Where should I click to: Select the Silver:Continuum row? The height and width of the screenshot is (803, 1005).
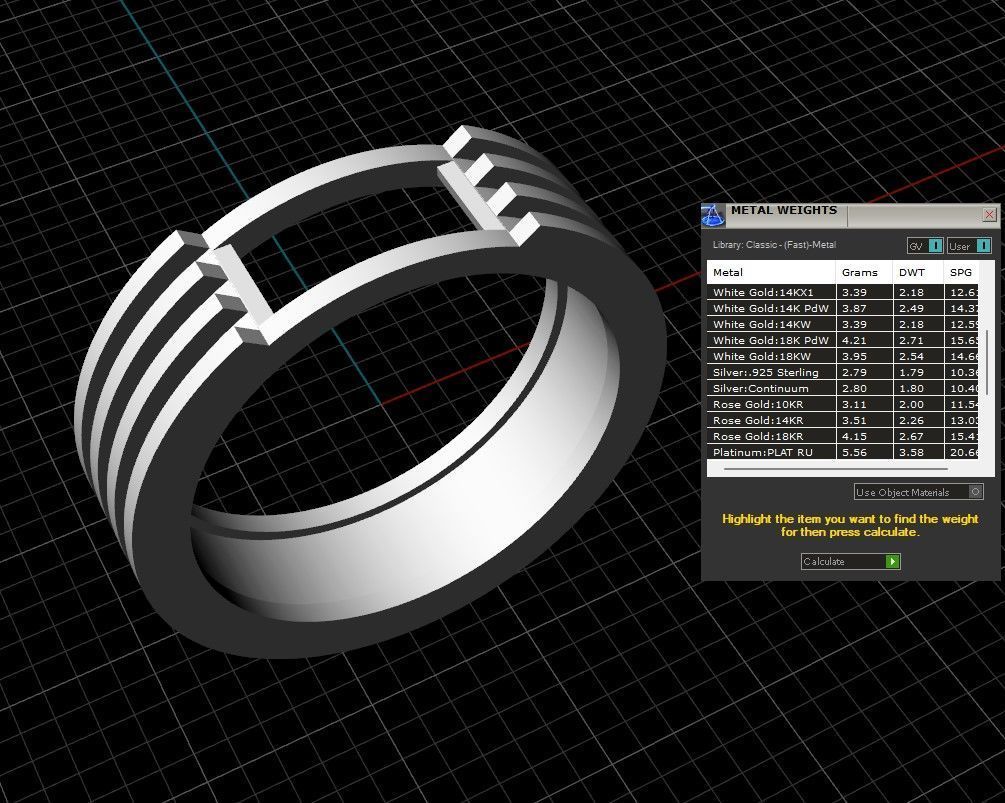[843, 388]
